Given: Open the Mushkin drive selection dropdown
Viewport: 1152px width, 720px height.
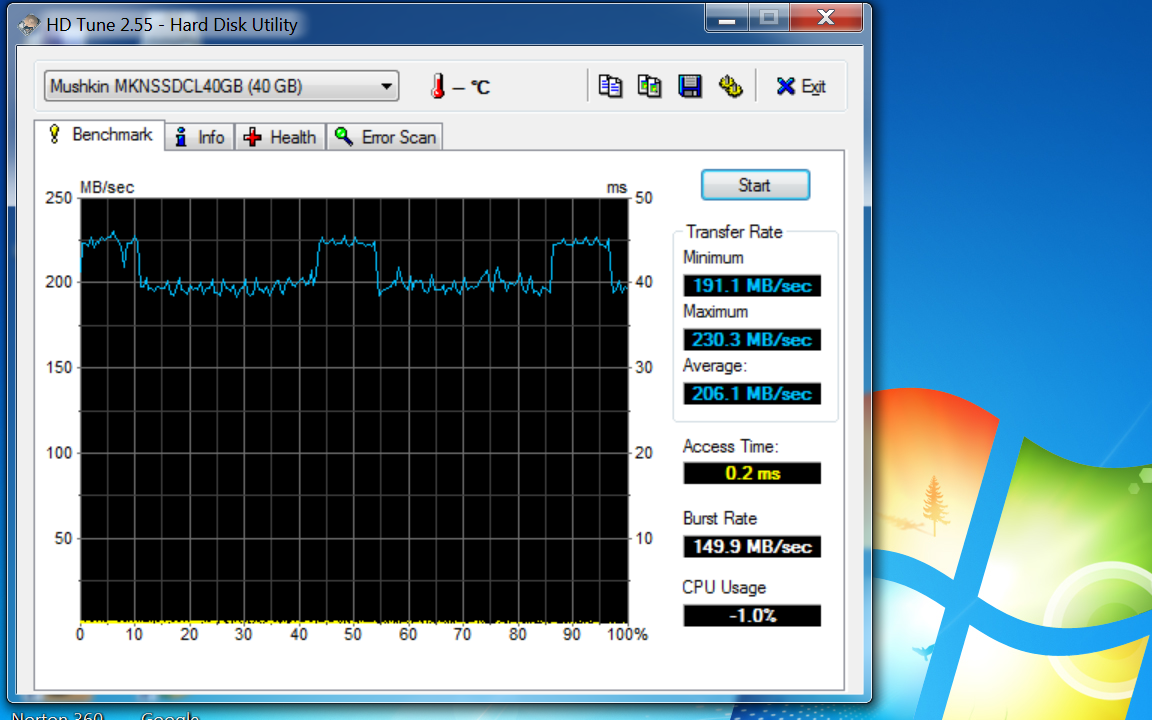Looking at the screenshot, I should click(x=221, y=86).
